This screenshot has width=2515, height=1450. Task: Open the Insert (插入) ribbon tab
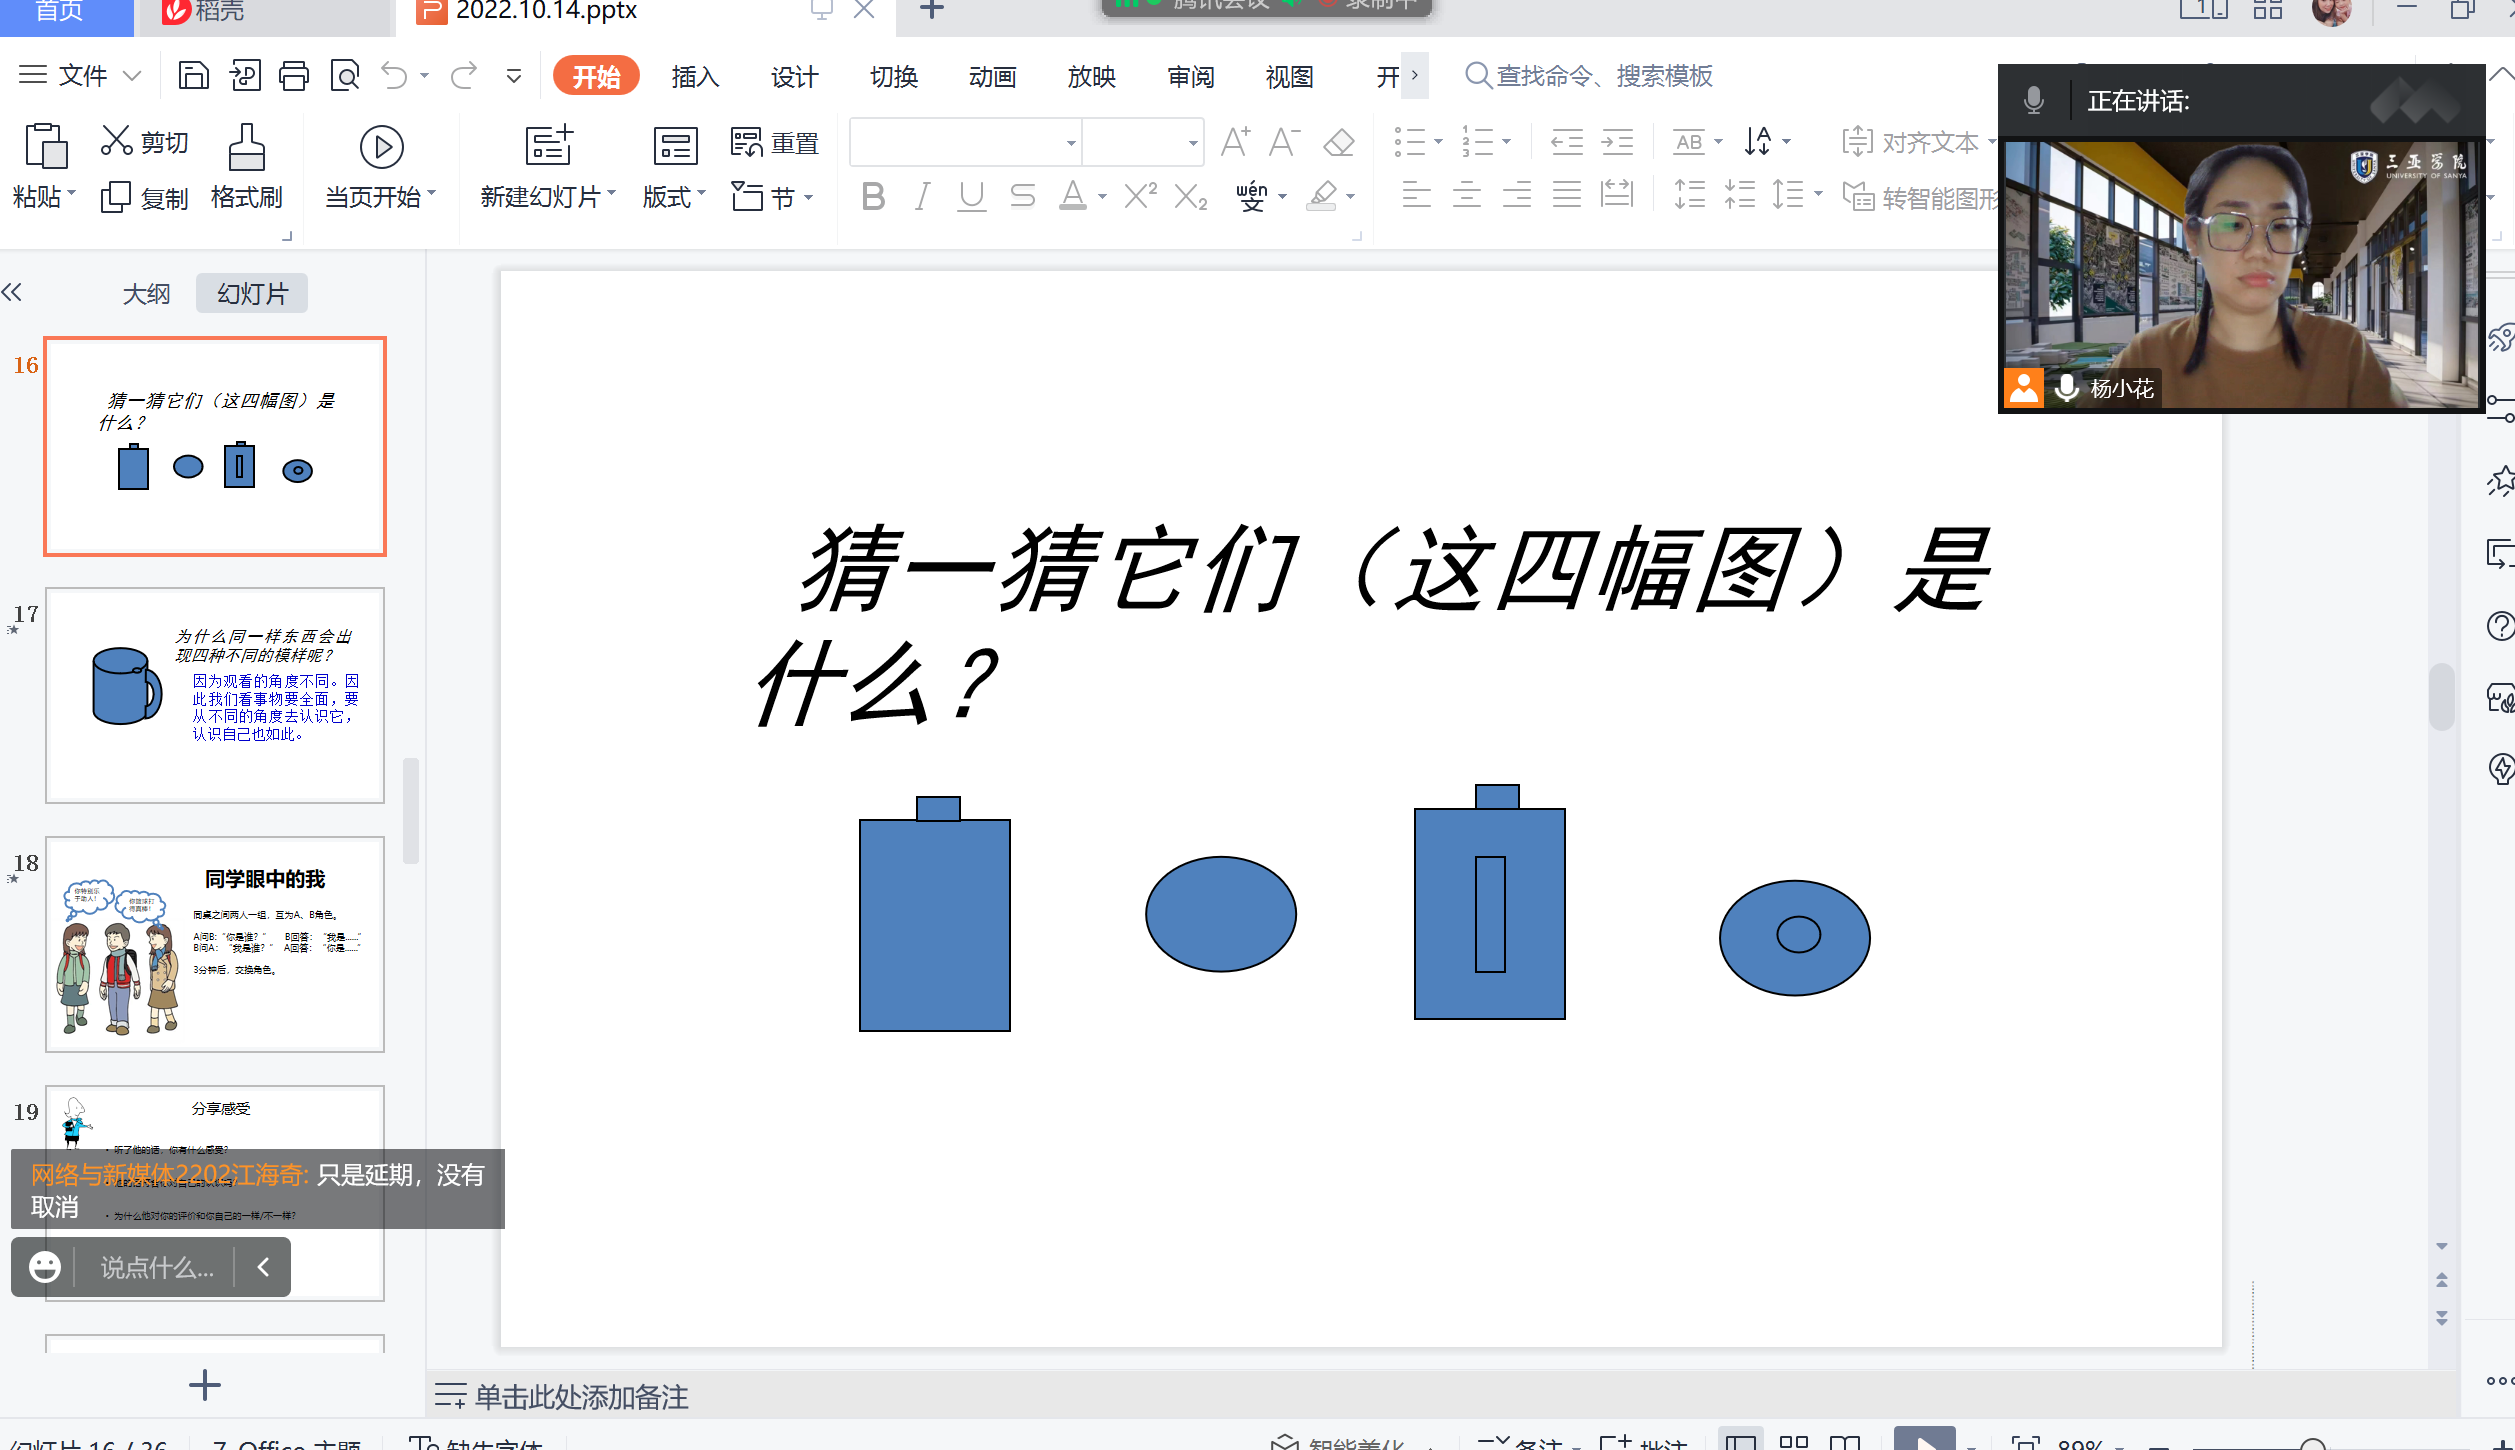(695, 77)
